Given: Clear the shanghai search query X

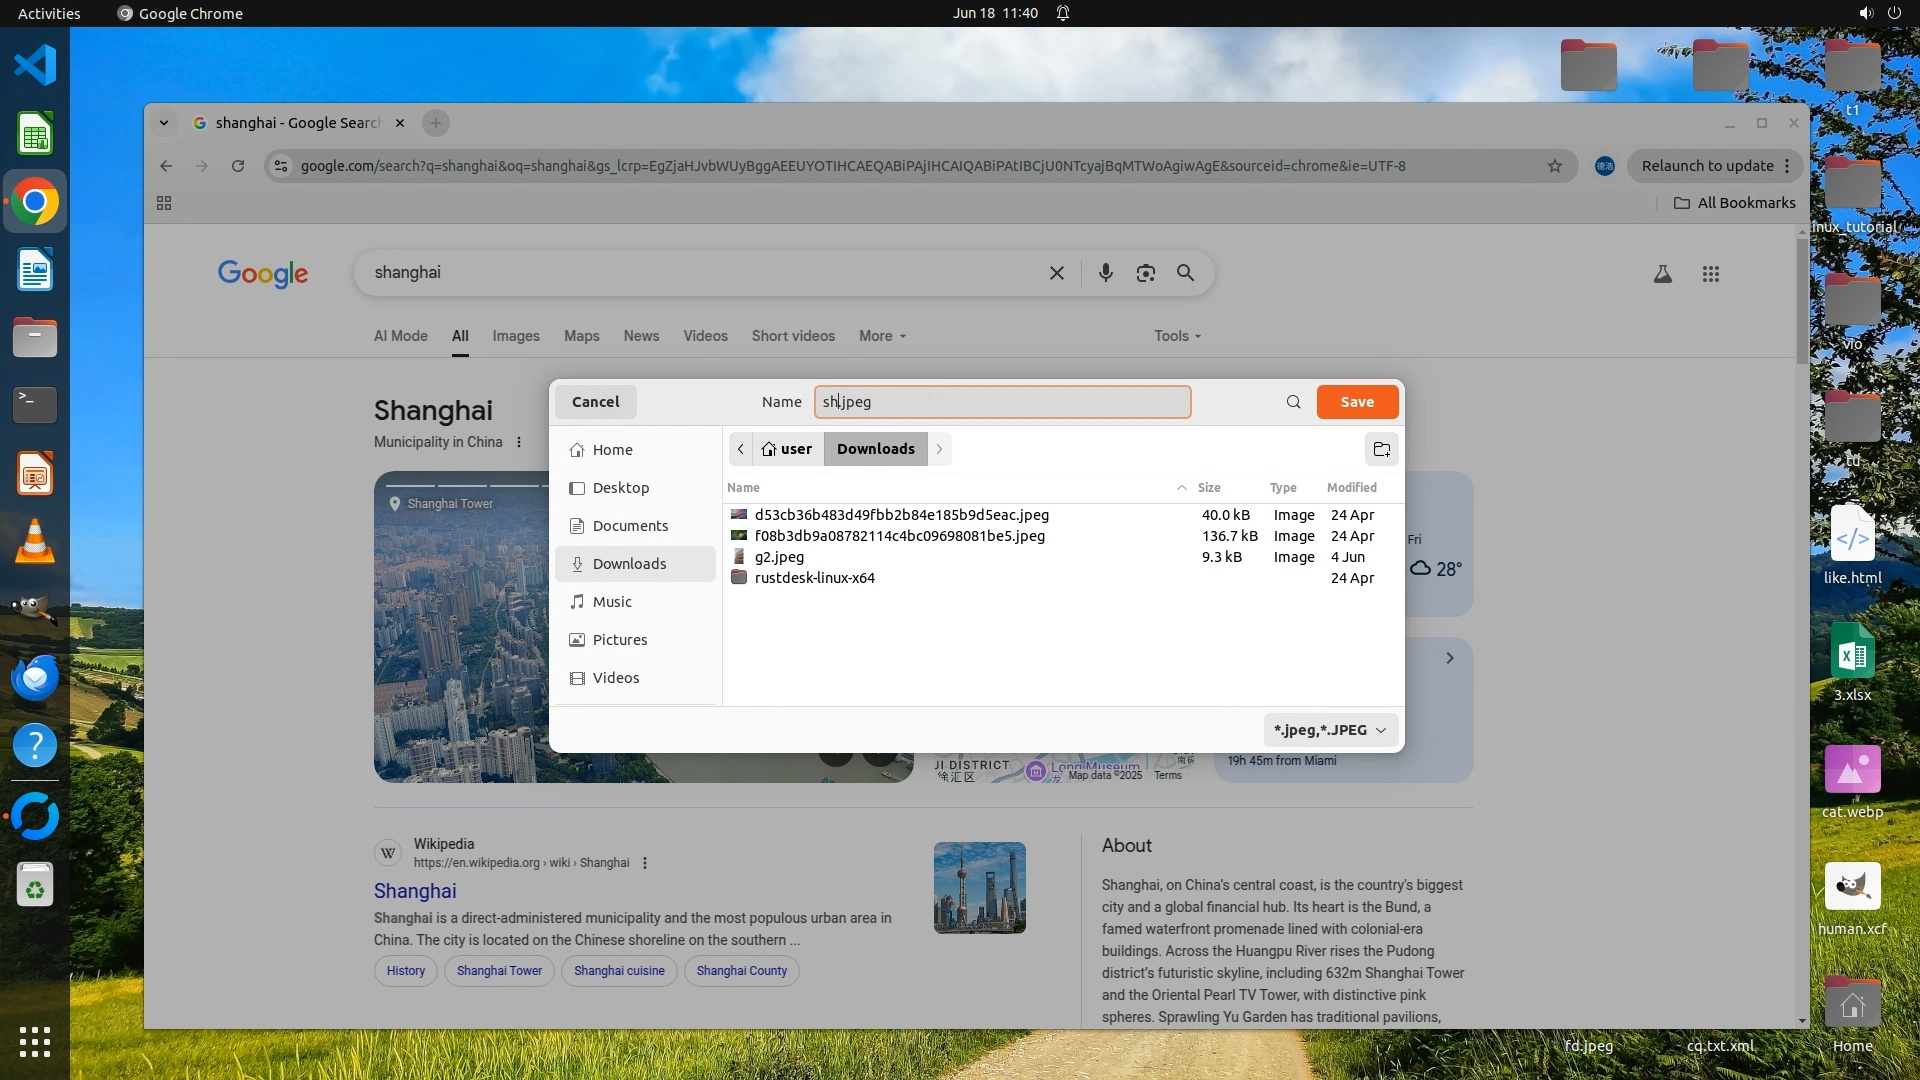Looking at the screenshot, I should click(1056, 273).
